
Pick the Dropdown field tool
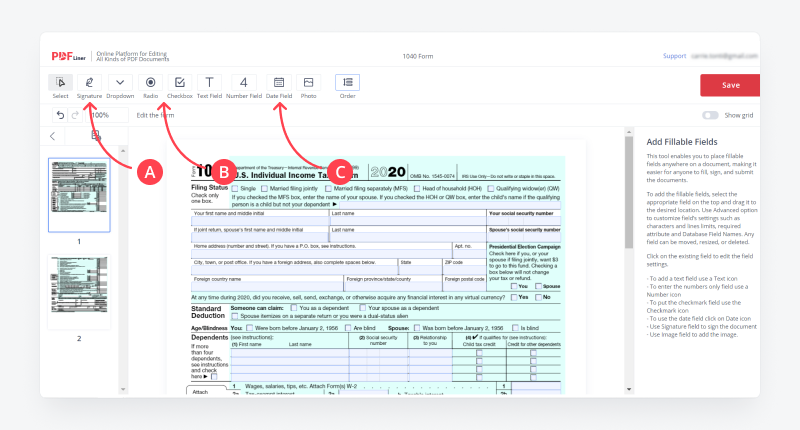(120, 83)
